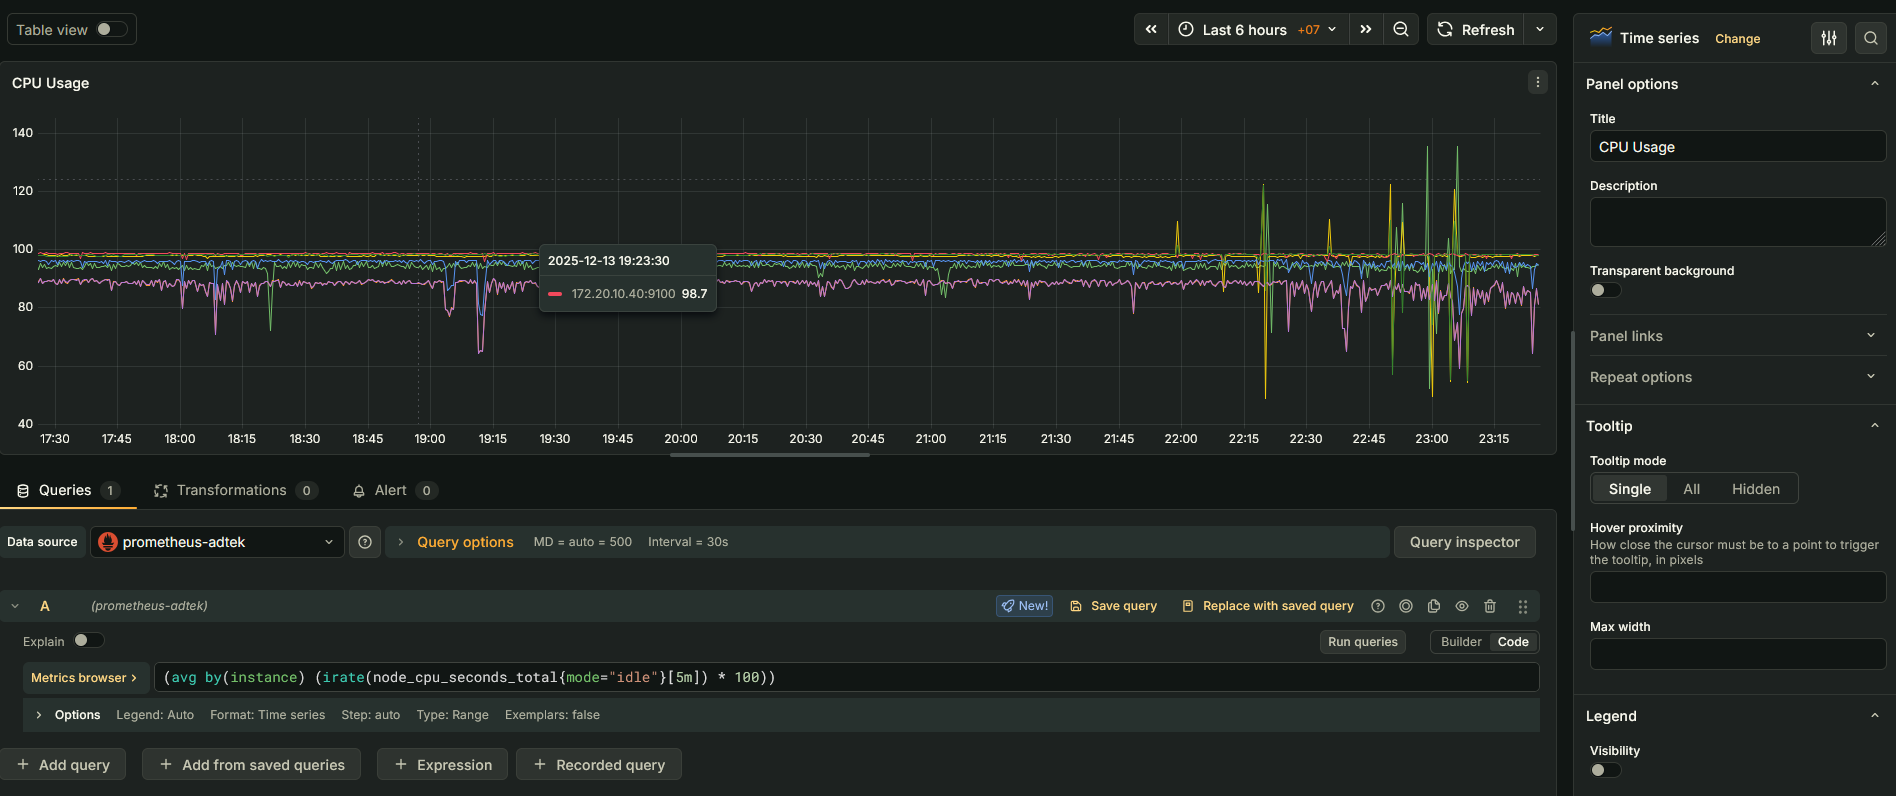The height and width of the screenshot is (796, 1896).
Task: Click the search options icon in the side panel
Action: 1870,38
